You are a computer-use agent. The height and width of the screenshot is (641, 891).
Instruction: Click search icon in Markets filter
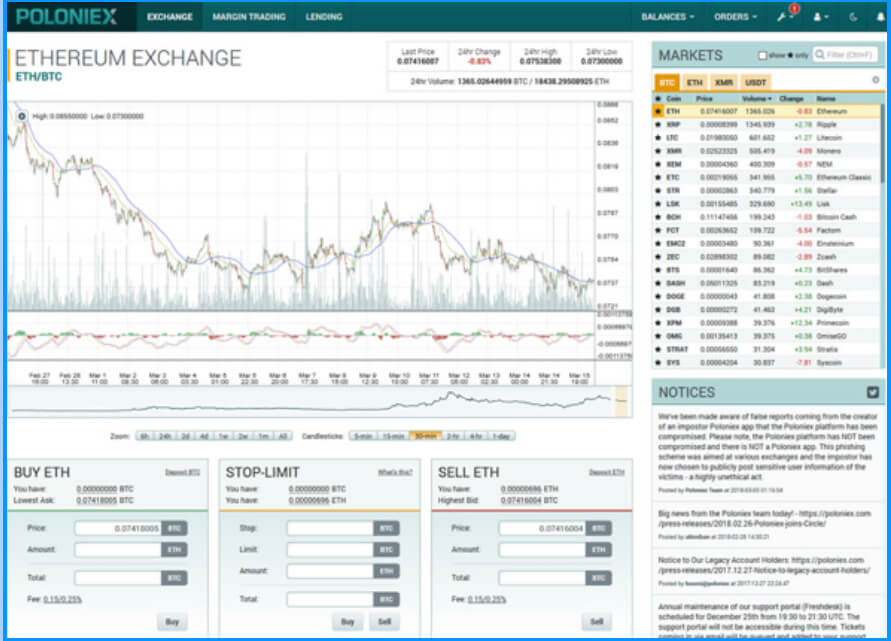click(x=819, y=55)
